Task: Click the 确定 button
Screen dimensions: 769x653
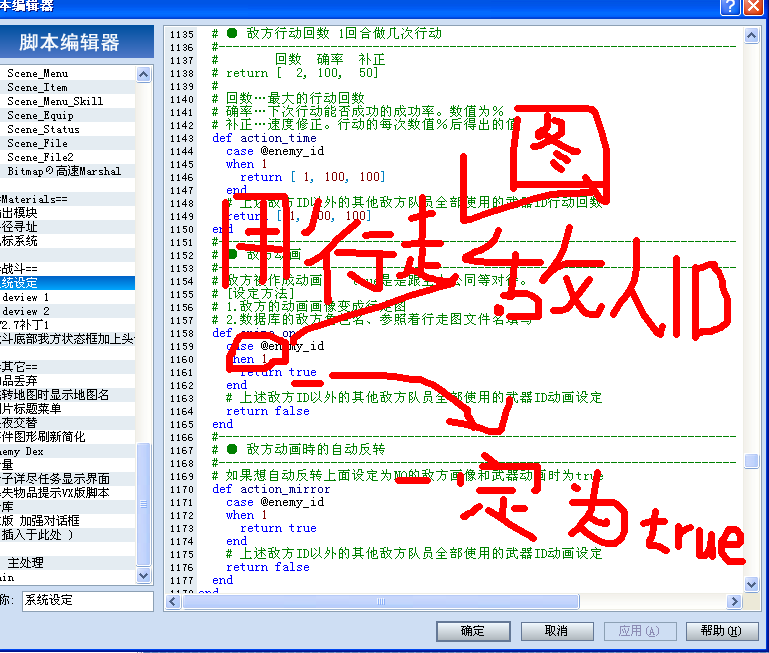Action: pyautogui.click(x=473, y=631)
